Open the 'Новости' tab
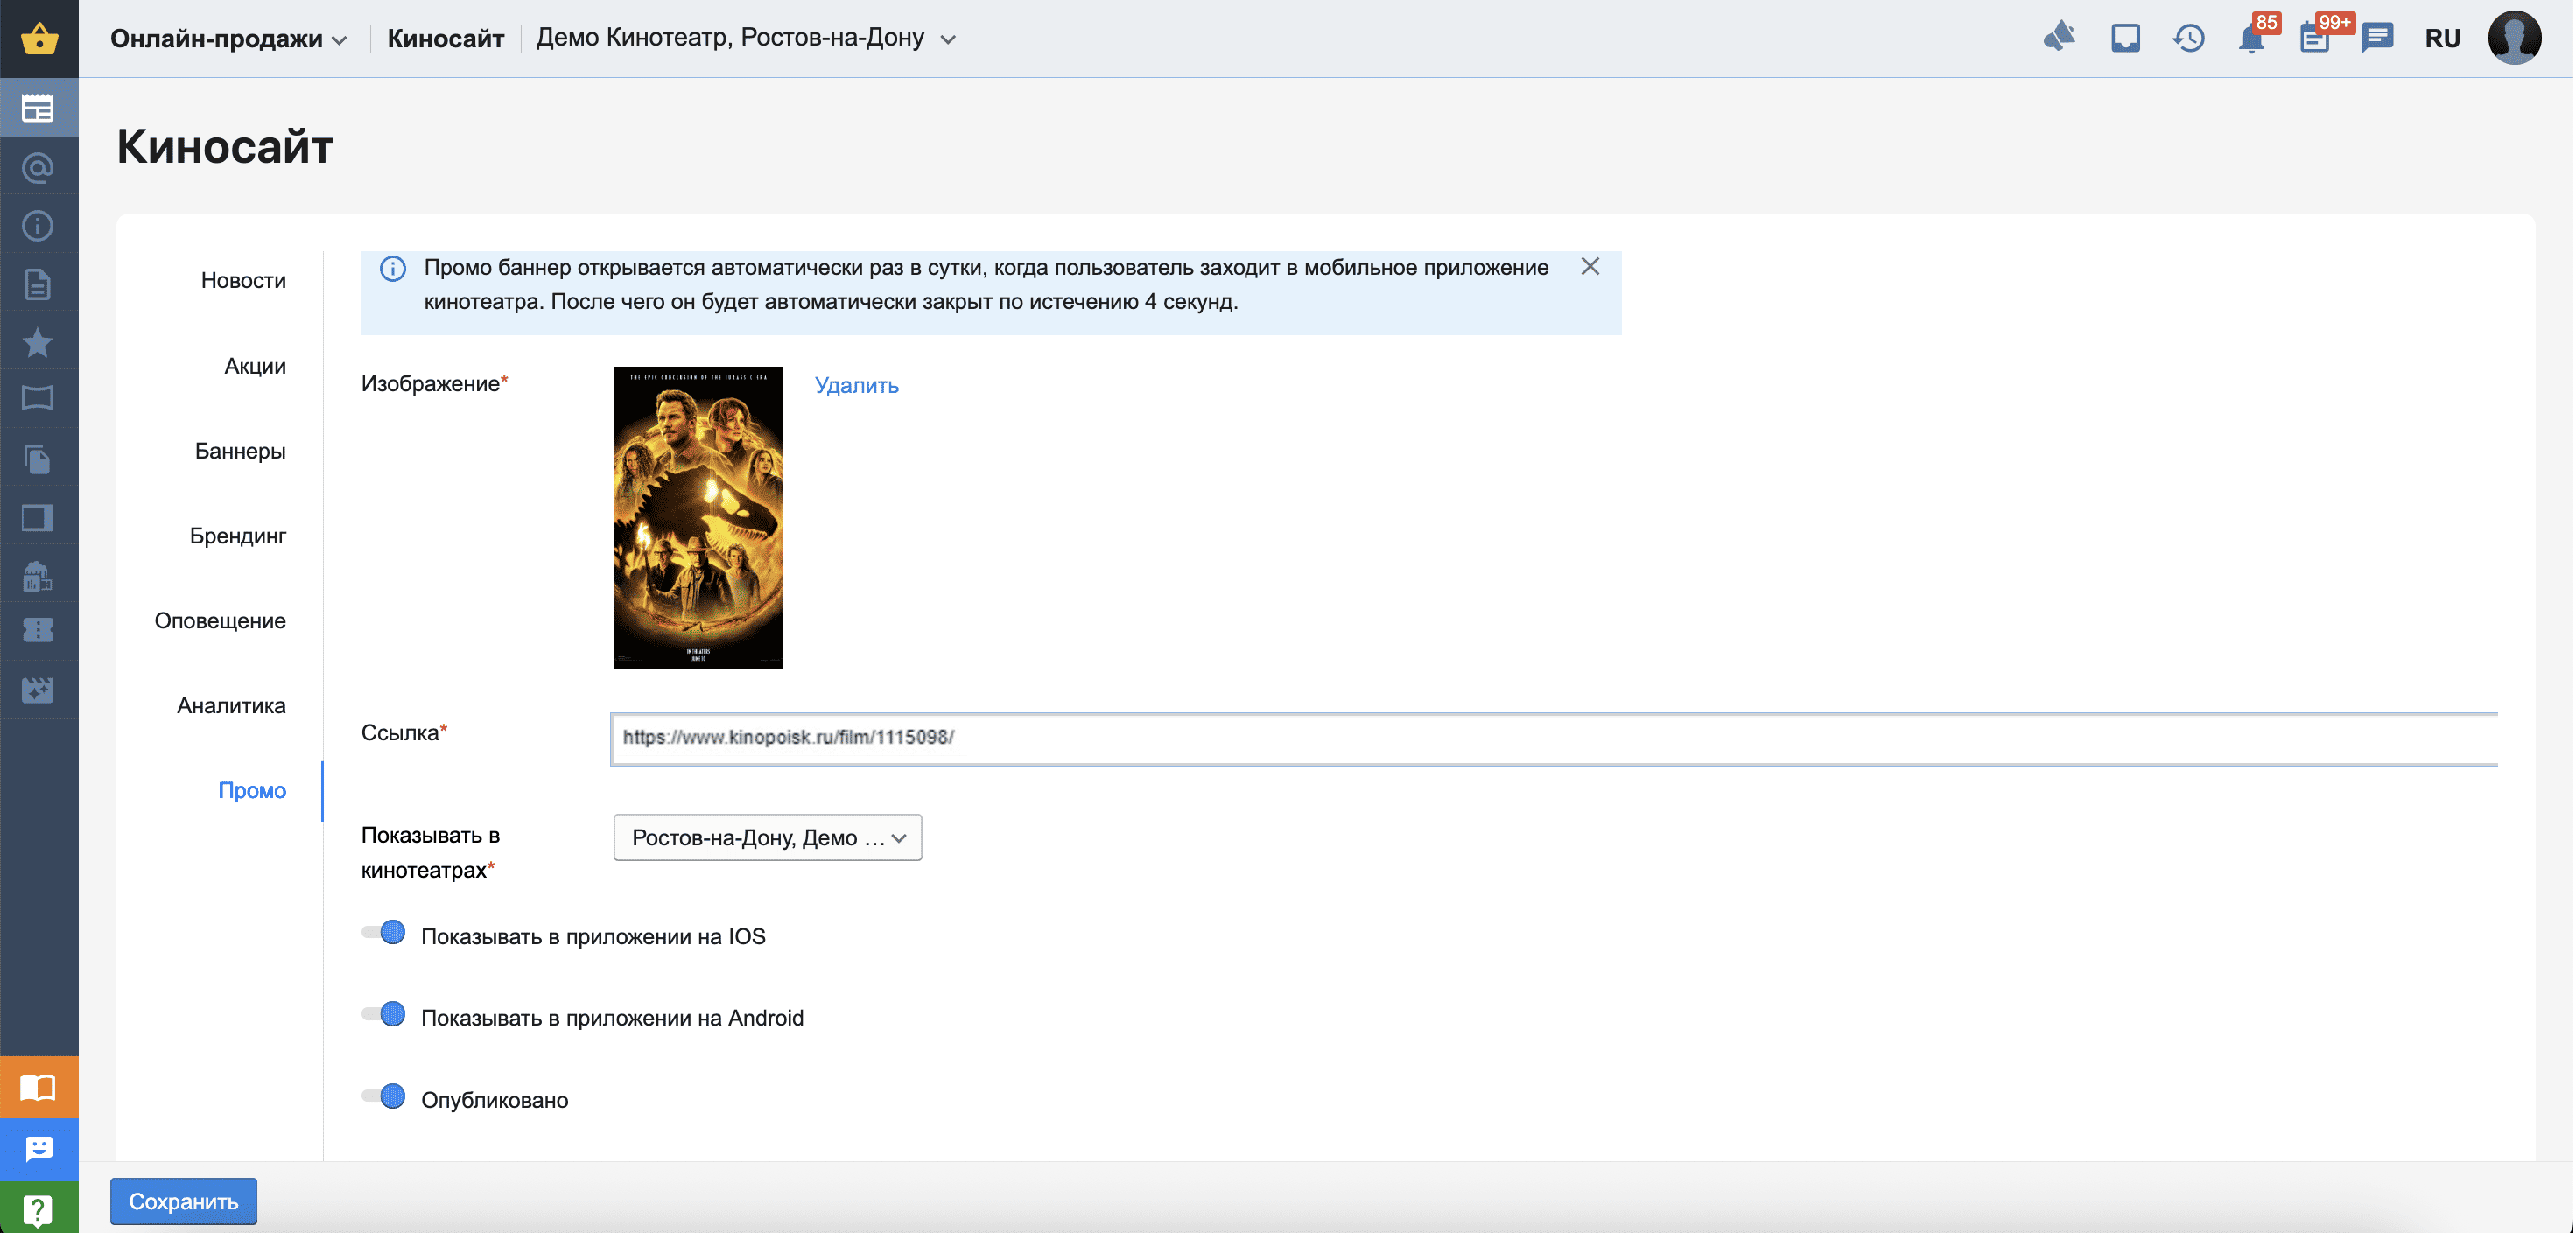 click(x=243, y=280)
